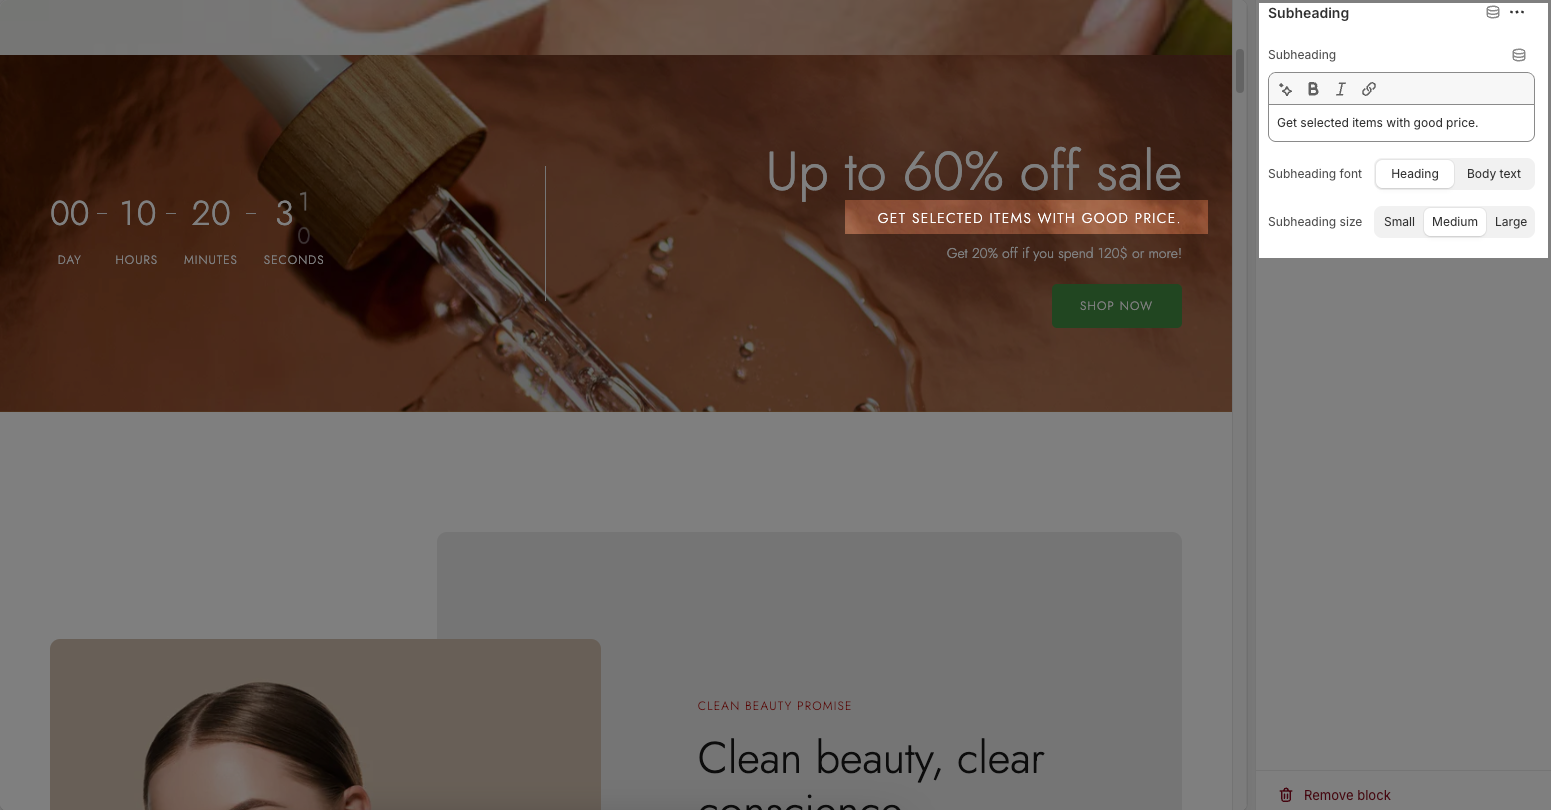This screenshot has height=810, width=1551.
Task: Choose Small subheading size
Action: point(1399,222)
